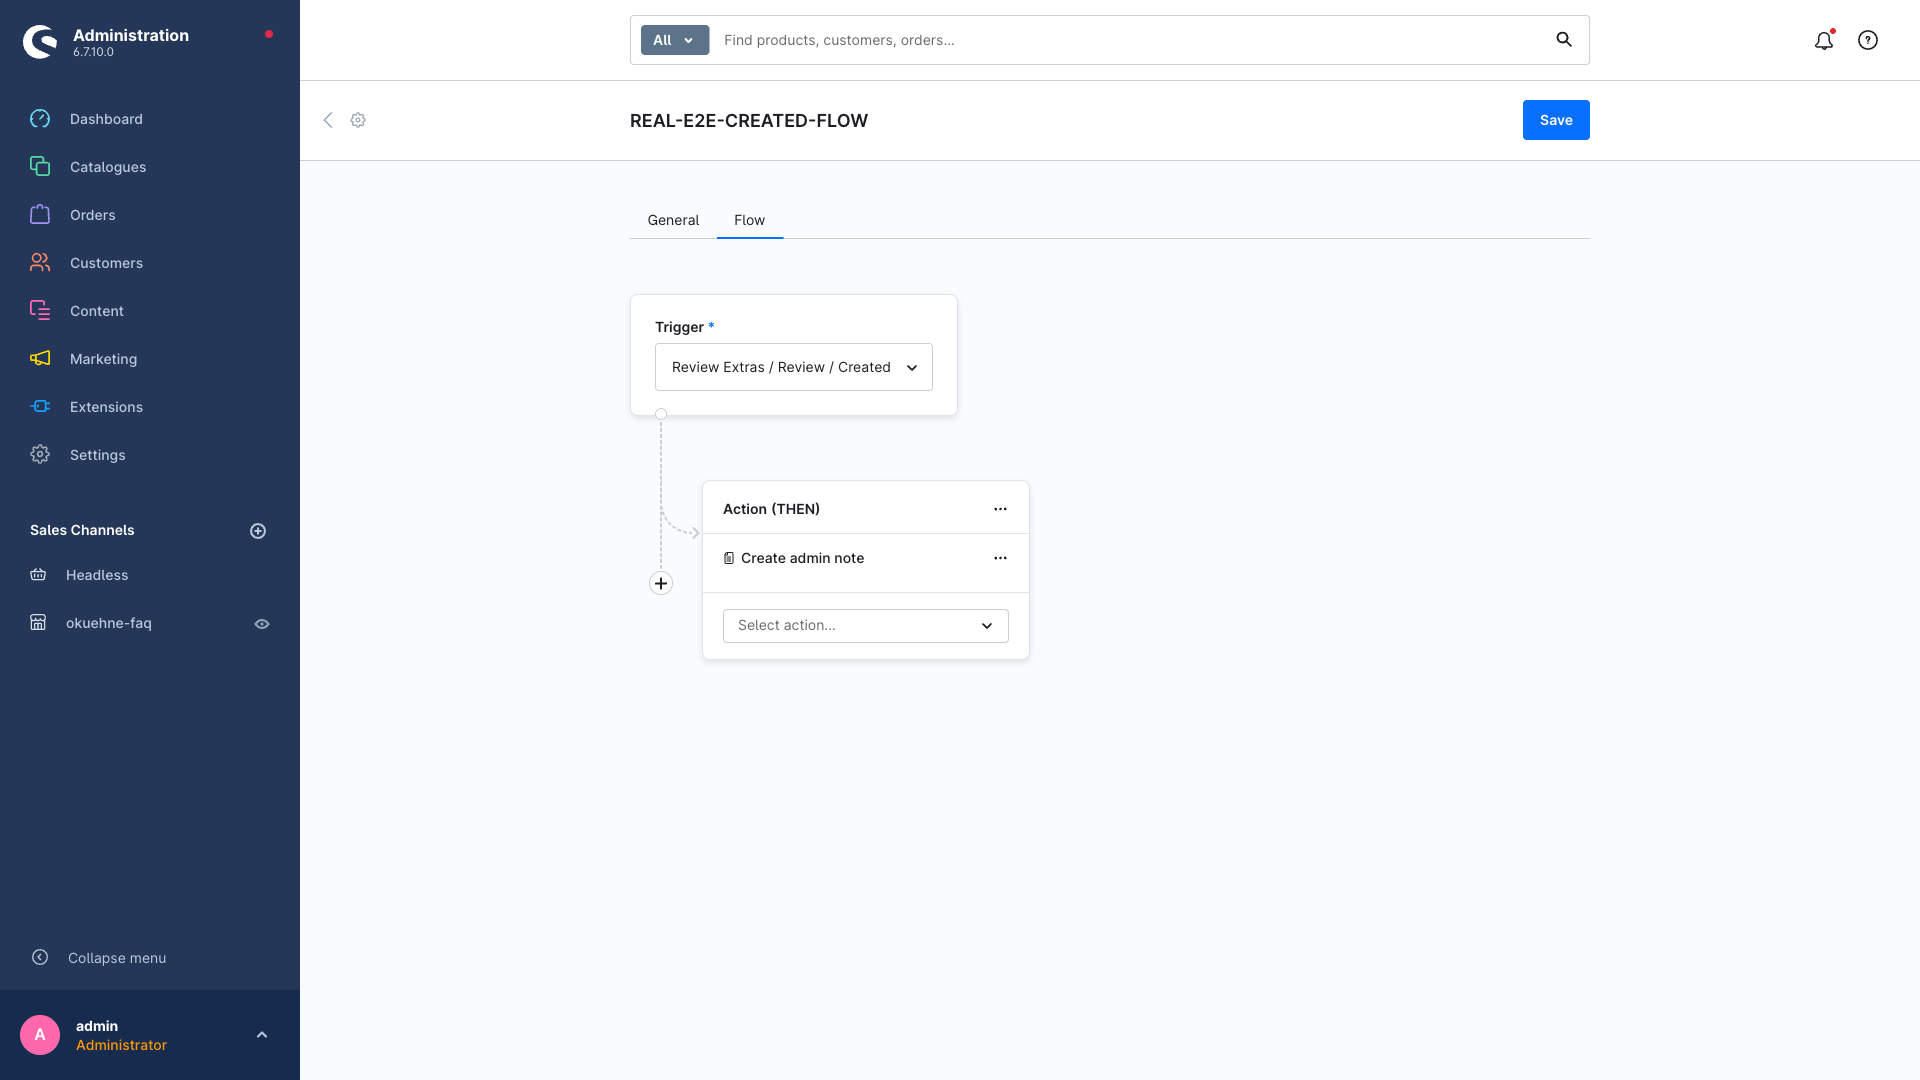
Task: Click the trigger connector circle node
Action: click(x=661, y=414)
